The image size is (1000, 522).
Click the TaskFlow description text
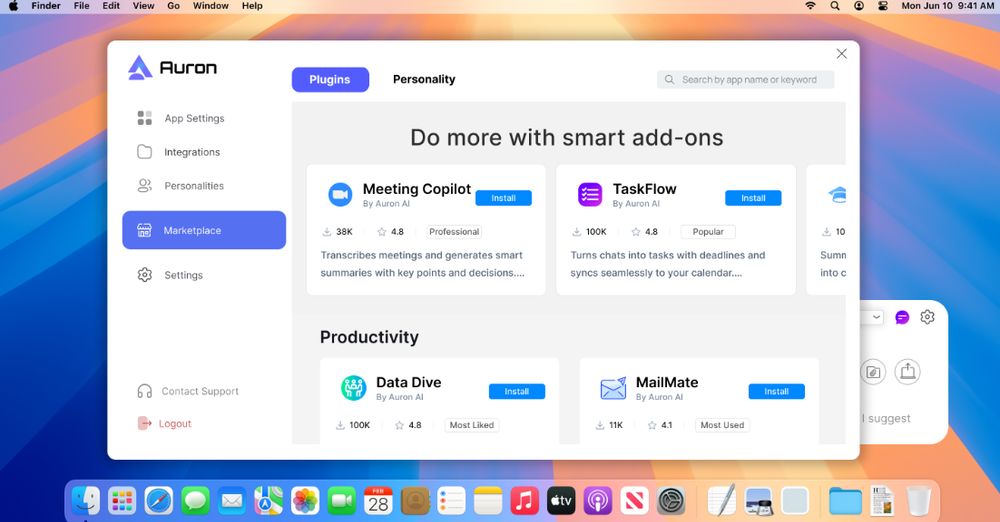pos(668,264)
